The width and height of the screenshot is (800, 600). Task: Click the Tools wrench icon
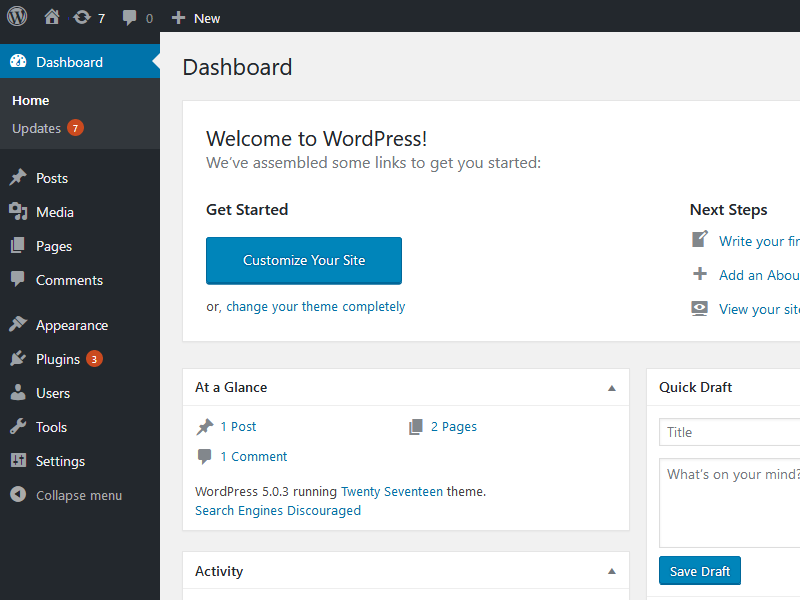(x=18, y=427)
